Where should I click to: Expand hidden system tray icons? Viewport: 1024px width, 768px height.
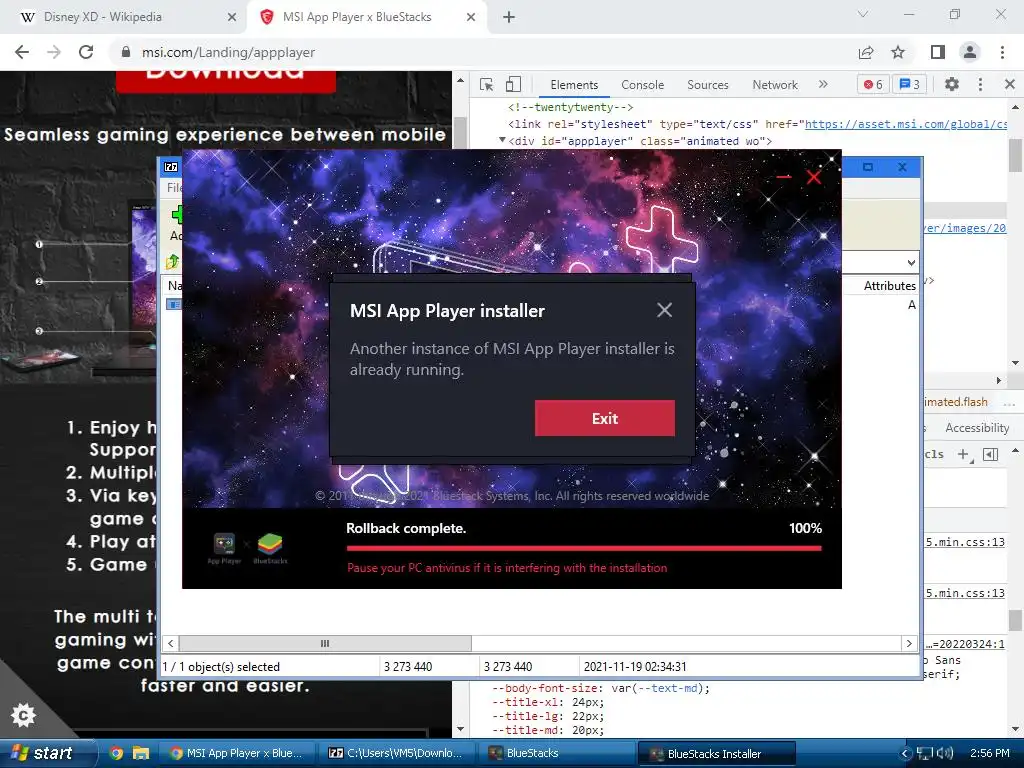pos(904,753)
